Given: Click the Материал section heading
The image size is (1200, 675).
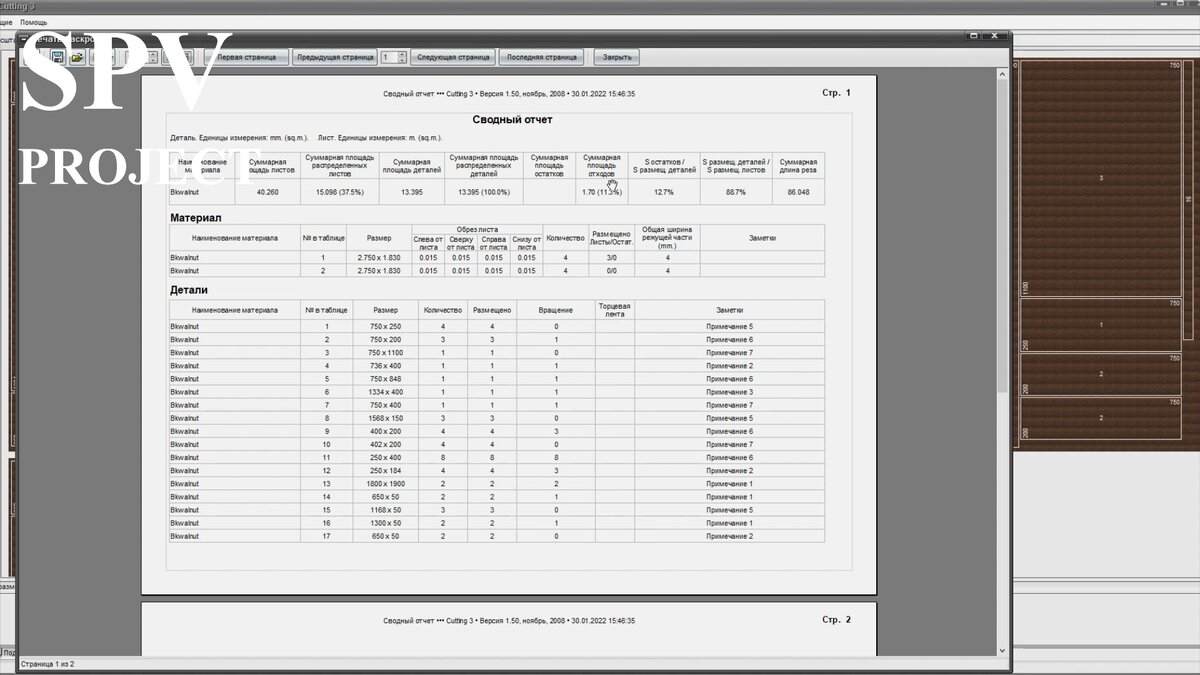Looking at the screenshot, I should 196,217.
